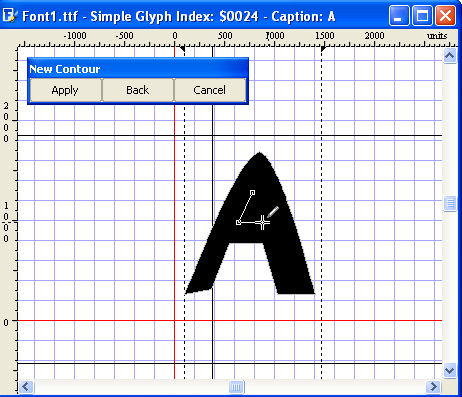This screenshot has height=397, width=462.
Task: Maximize the glyph editor window
Action: 422,15
